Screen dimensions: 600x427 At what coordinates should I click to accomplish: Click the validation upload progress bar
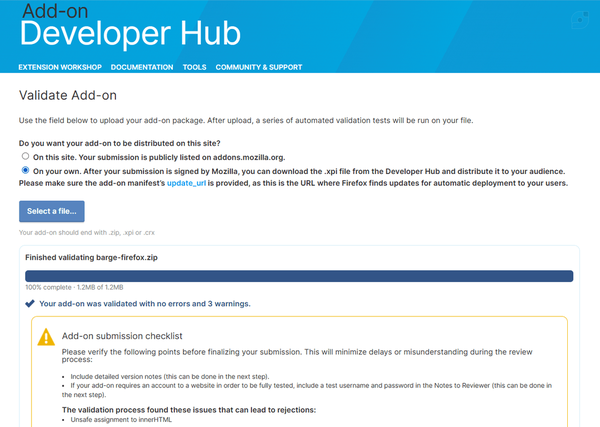(x=299, y=276)
